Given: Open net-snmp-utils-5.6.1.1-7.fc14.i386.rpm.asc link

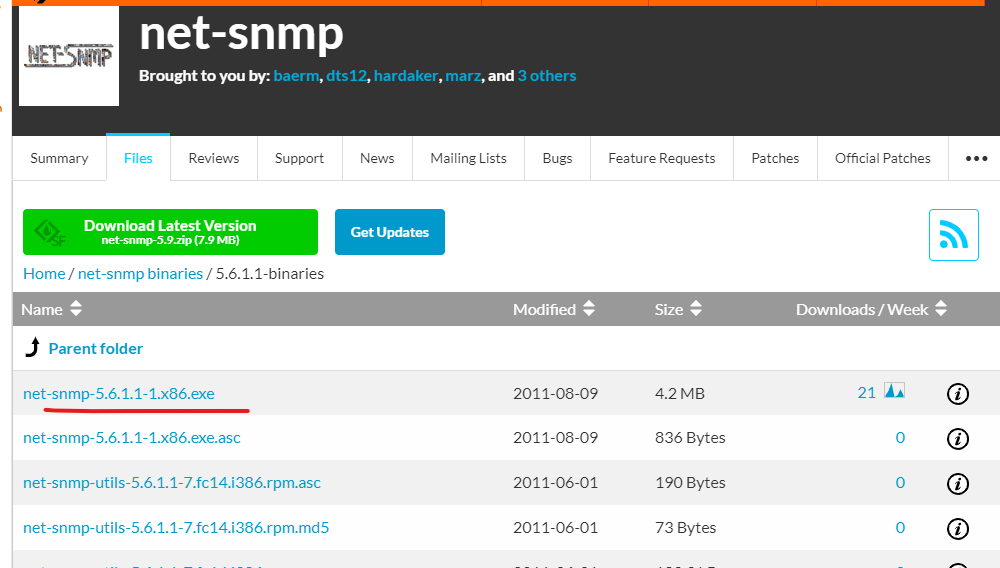Looking at the screenshot, I should pyautogui.click(x=172, y=483).
